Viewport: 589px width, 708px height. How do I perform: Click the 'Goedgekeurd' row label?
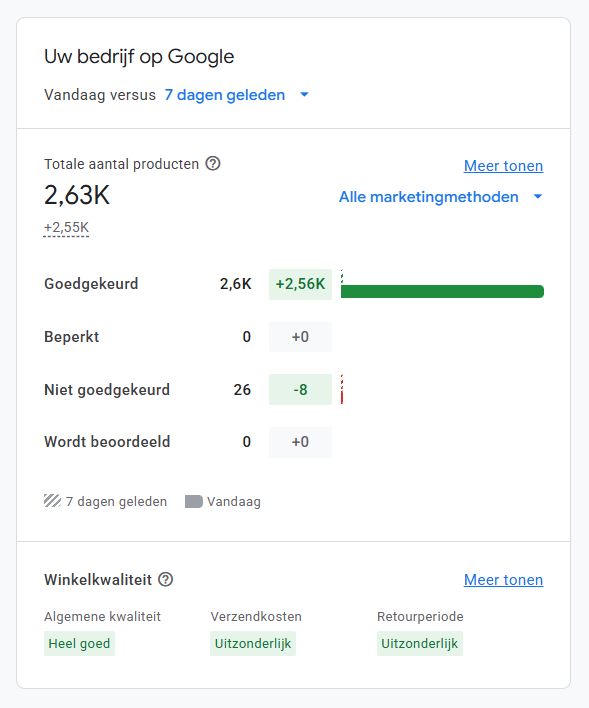click(91, 284)
